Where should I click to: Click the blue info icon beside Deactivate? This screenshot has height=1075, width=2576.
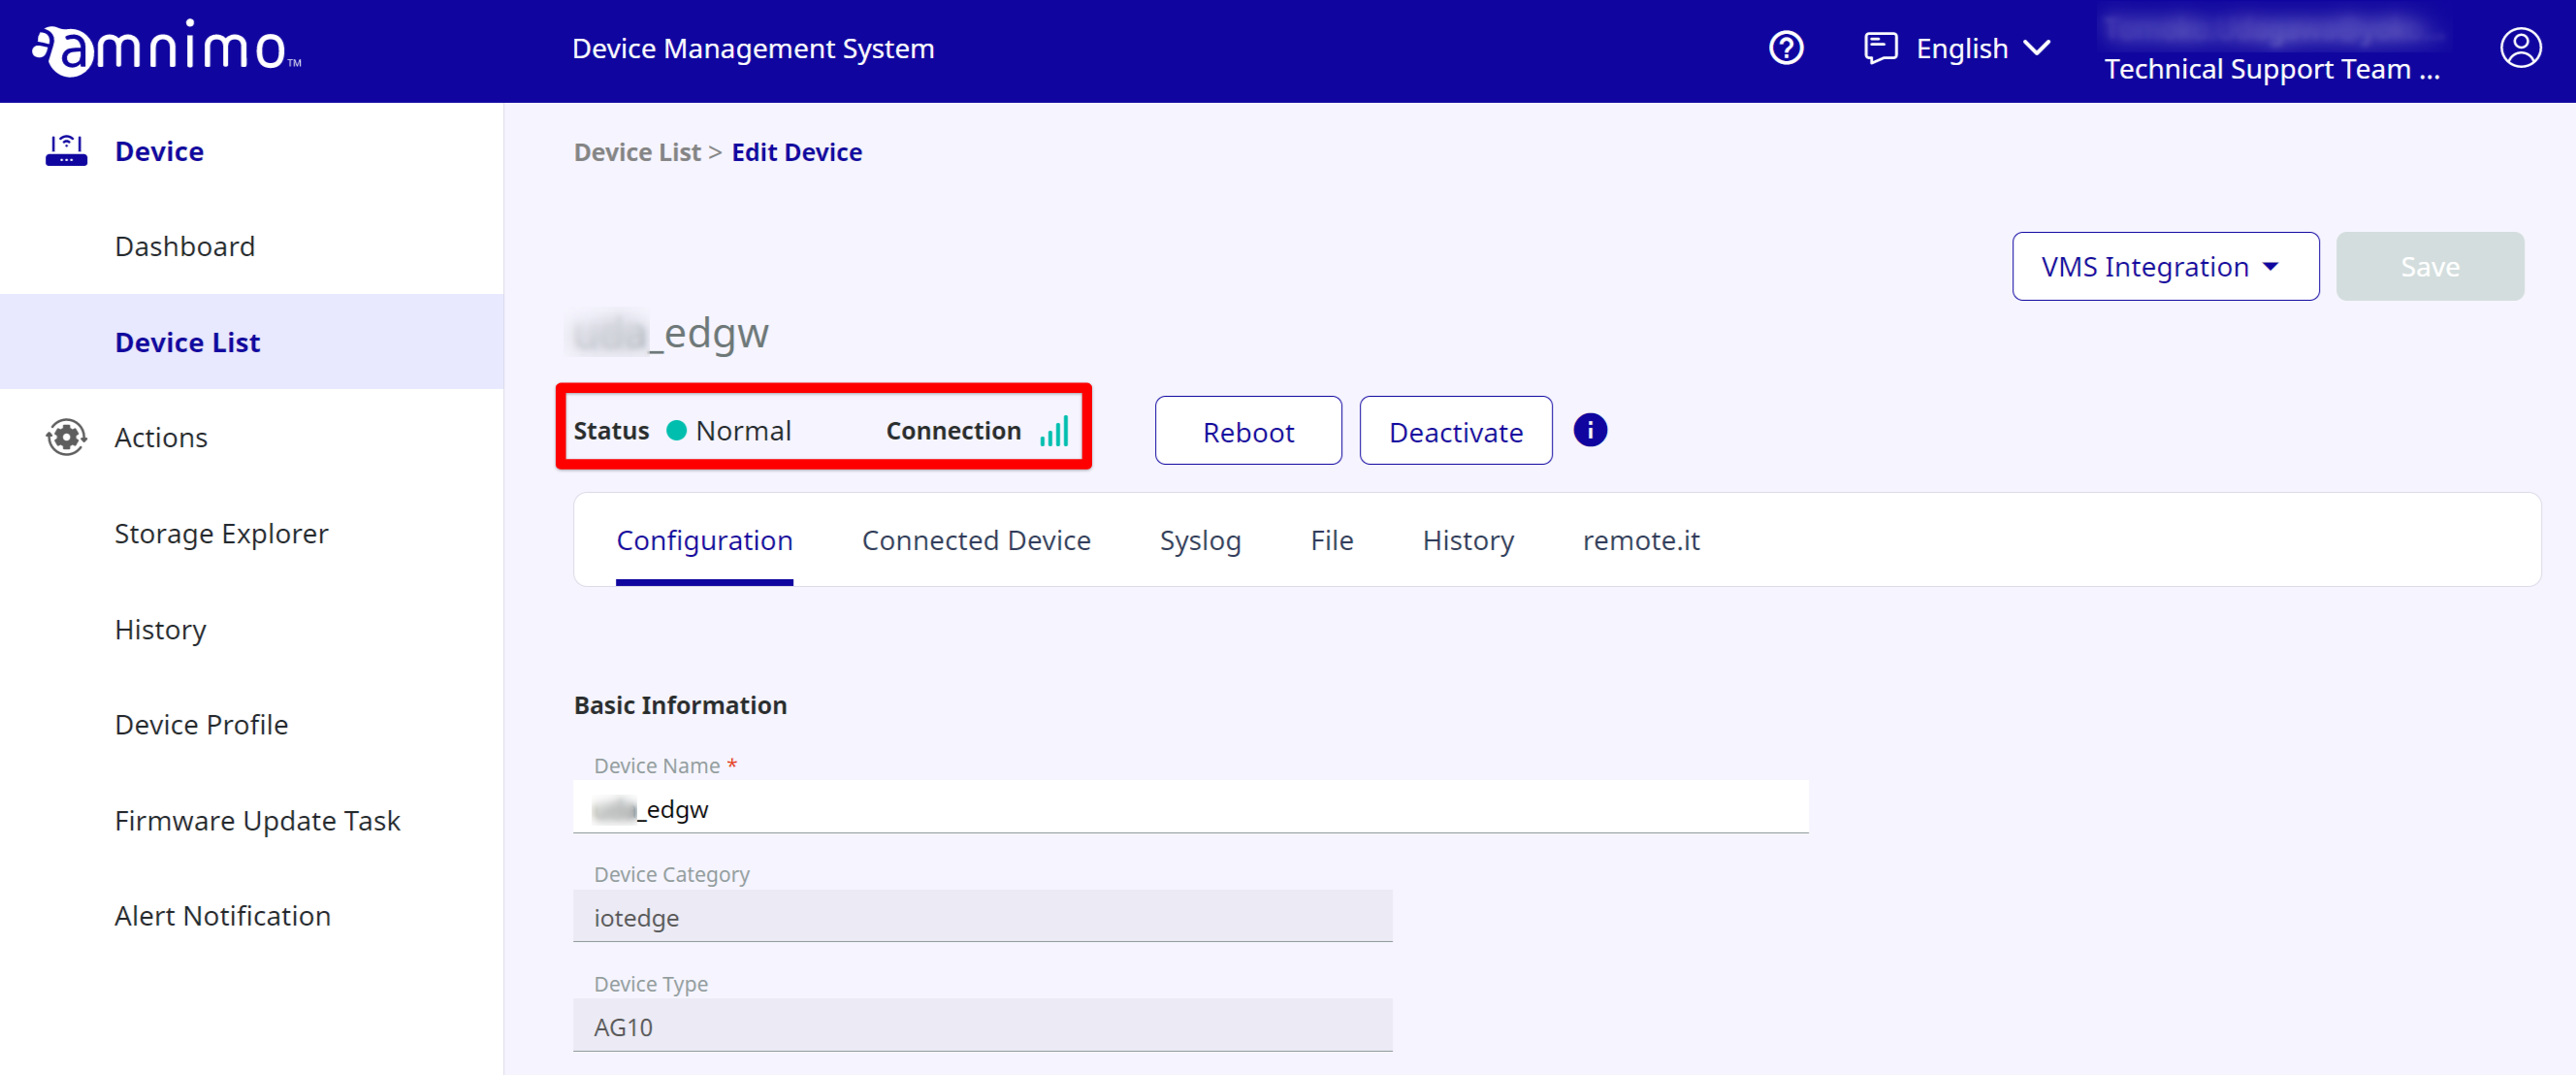[x=1590, y=430]
